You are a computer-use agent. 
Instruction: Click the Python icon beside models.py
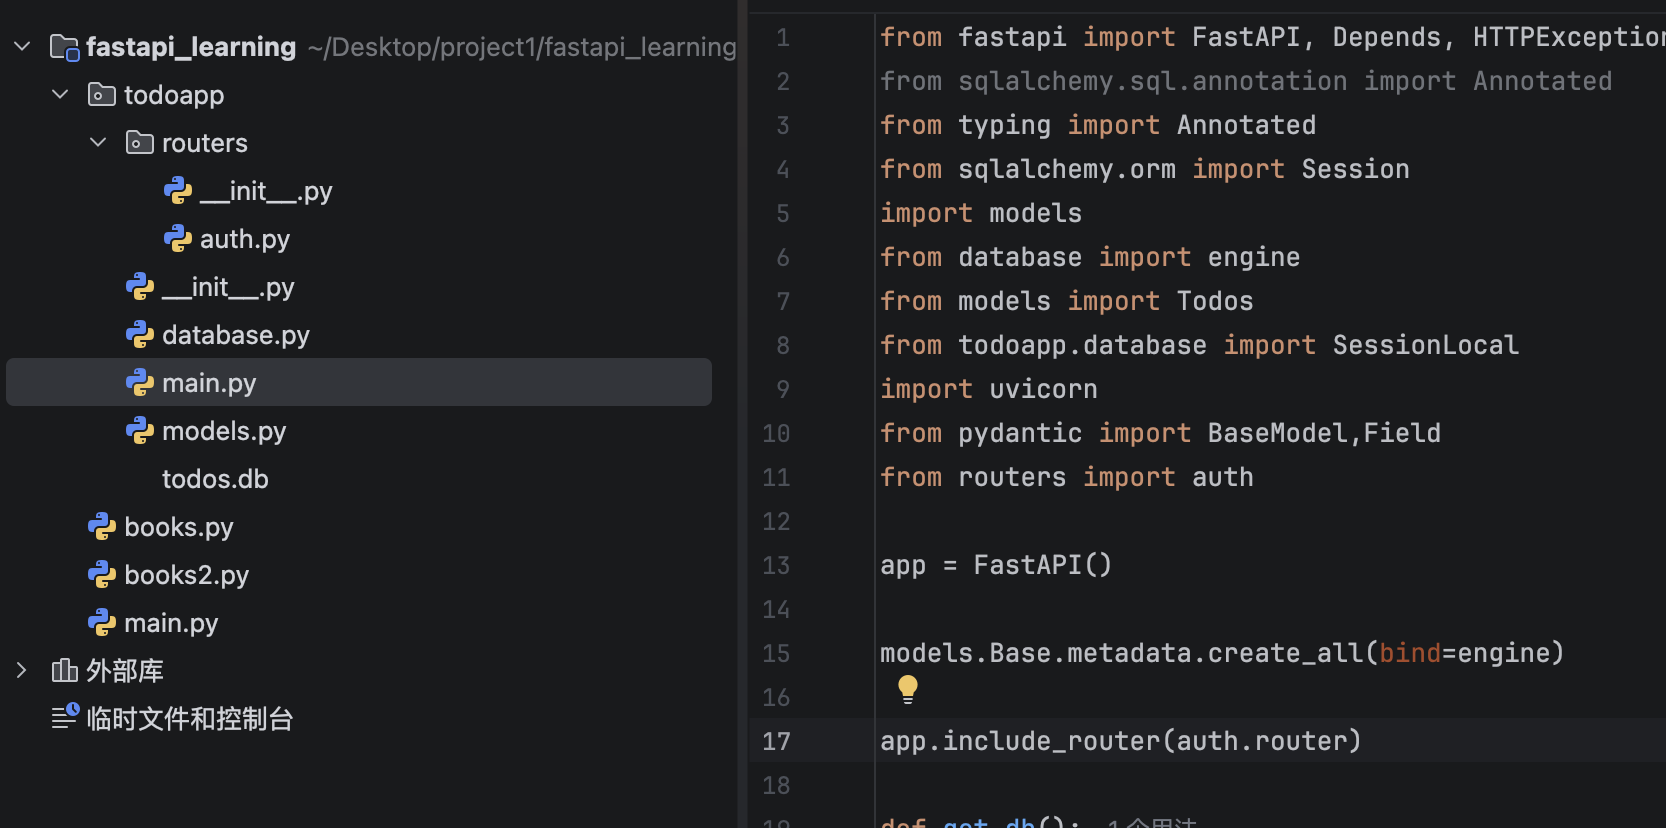[x=140, y=430]
